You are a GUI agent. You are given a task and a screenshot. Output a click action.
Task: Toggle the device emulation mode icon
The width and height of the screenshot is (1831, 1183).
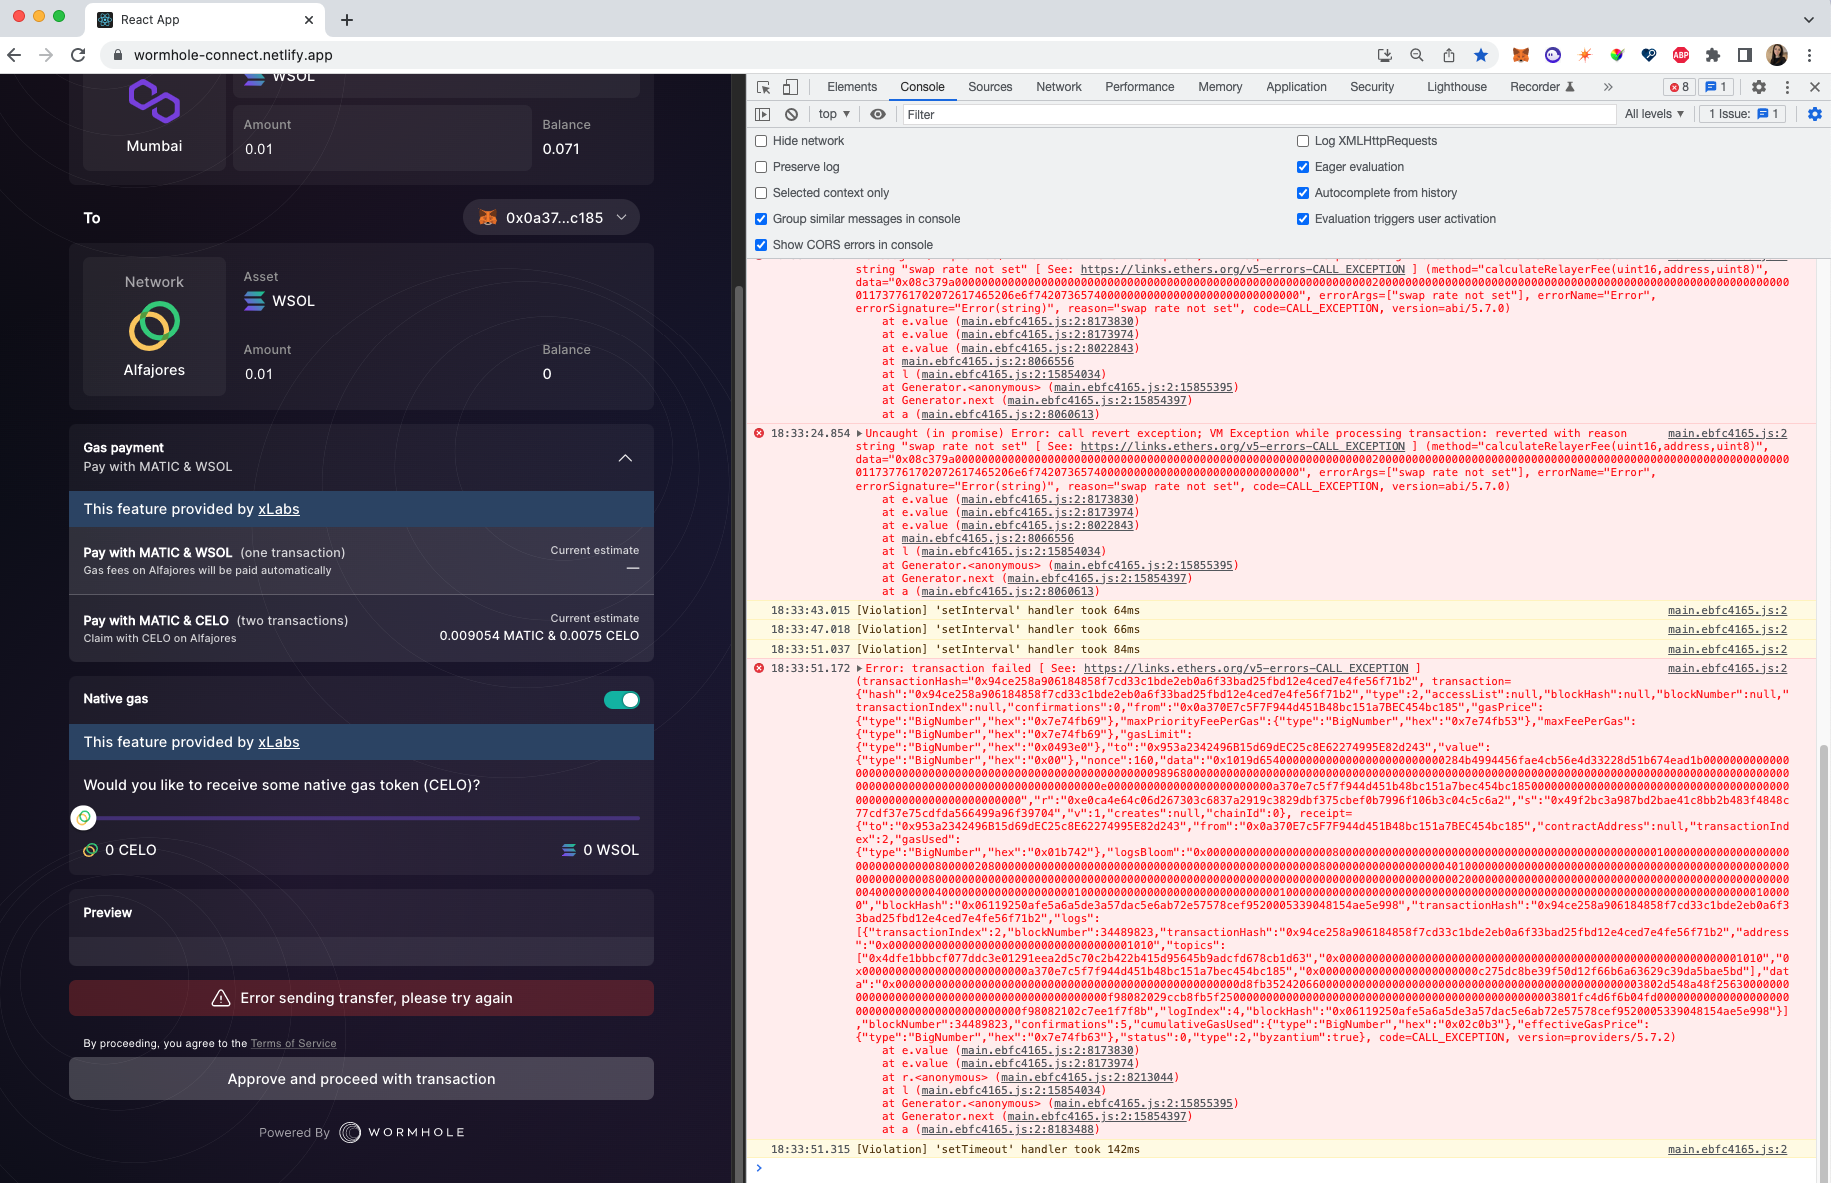tap(790, 87)
